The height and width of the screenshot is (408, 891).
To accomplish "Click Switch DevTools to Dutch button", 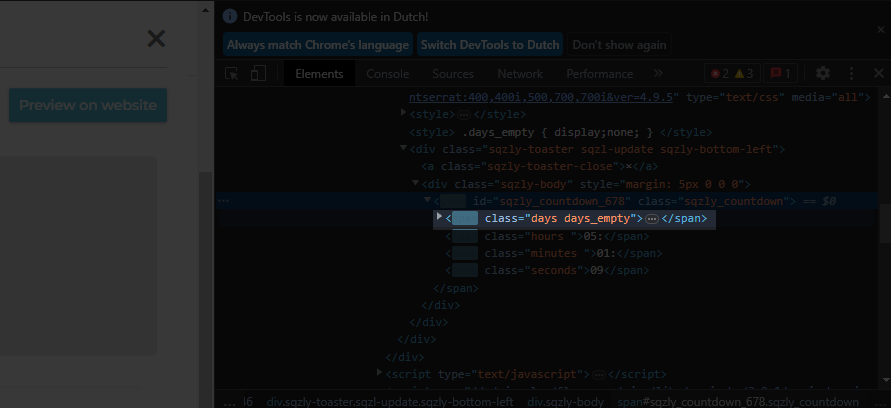I will pos(490,44).
